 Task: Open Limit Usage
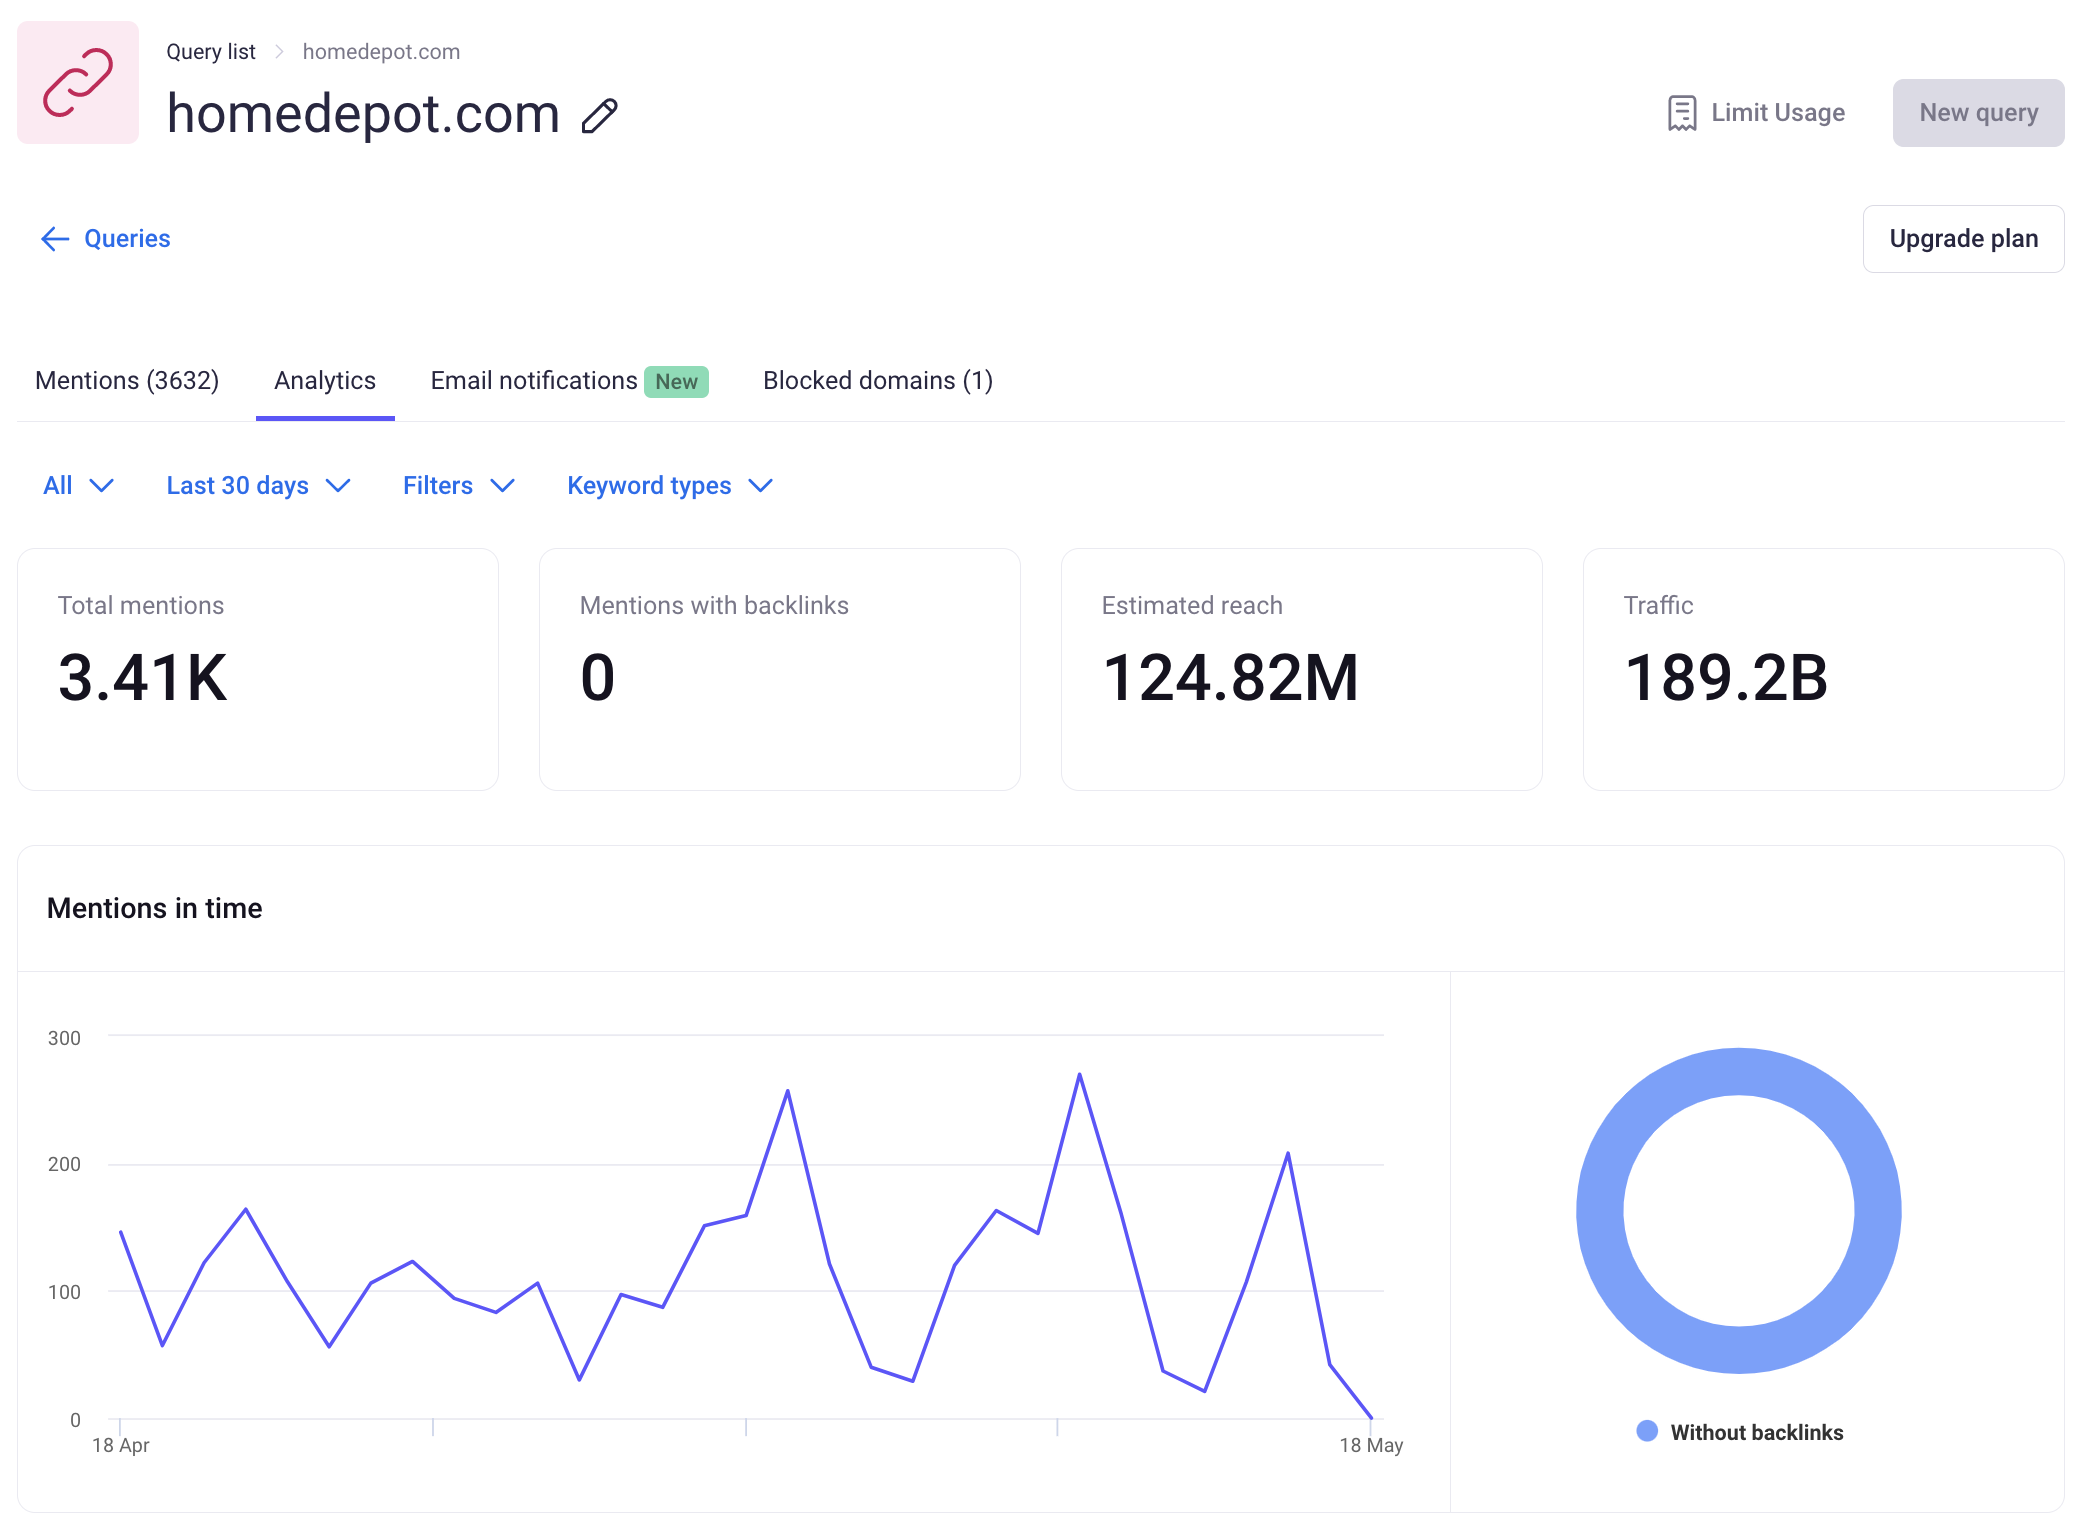point(1756,113)
